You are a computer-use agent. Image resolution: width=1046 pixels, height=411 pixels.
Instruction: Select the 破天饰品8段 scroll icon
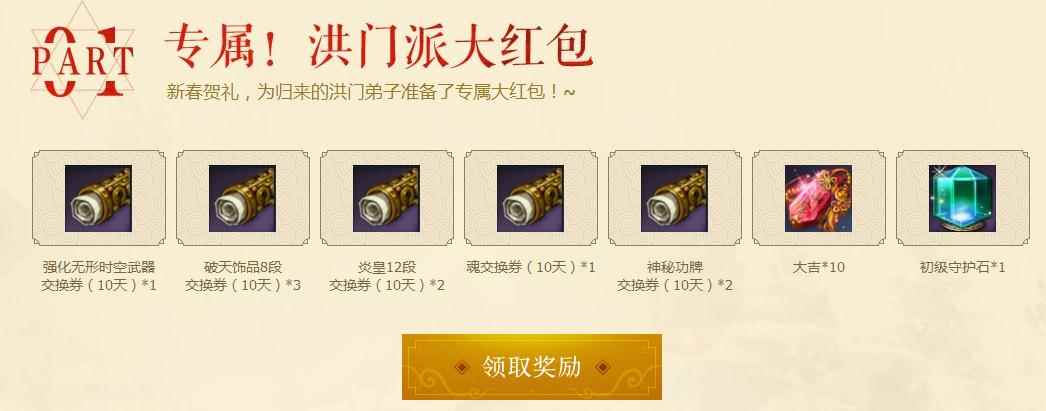[x=242, y=199]
